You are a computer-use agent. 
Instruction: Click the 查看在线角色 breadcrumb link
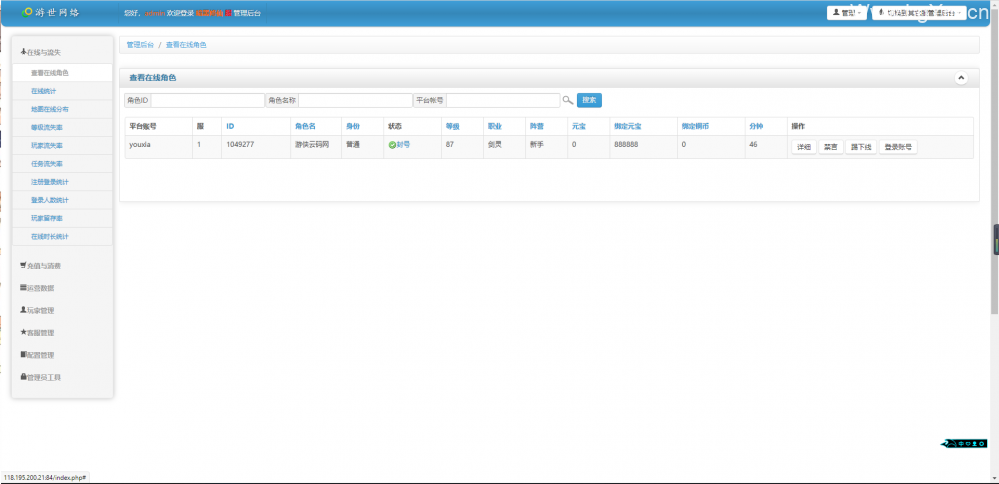[186, 45]
